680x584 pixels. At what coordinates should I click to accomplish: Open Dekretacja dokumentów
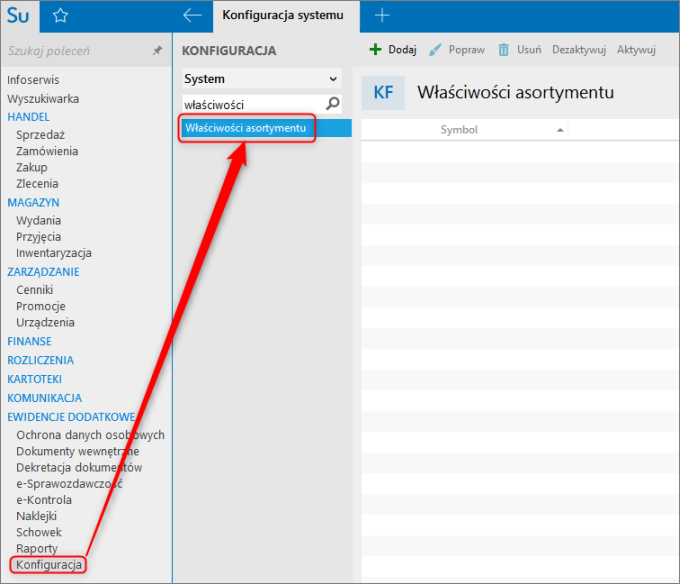click(79, 467)
